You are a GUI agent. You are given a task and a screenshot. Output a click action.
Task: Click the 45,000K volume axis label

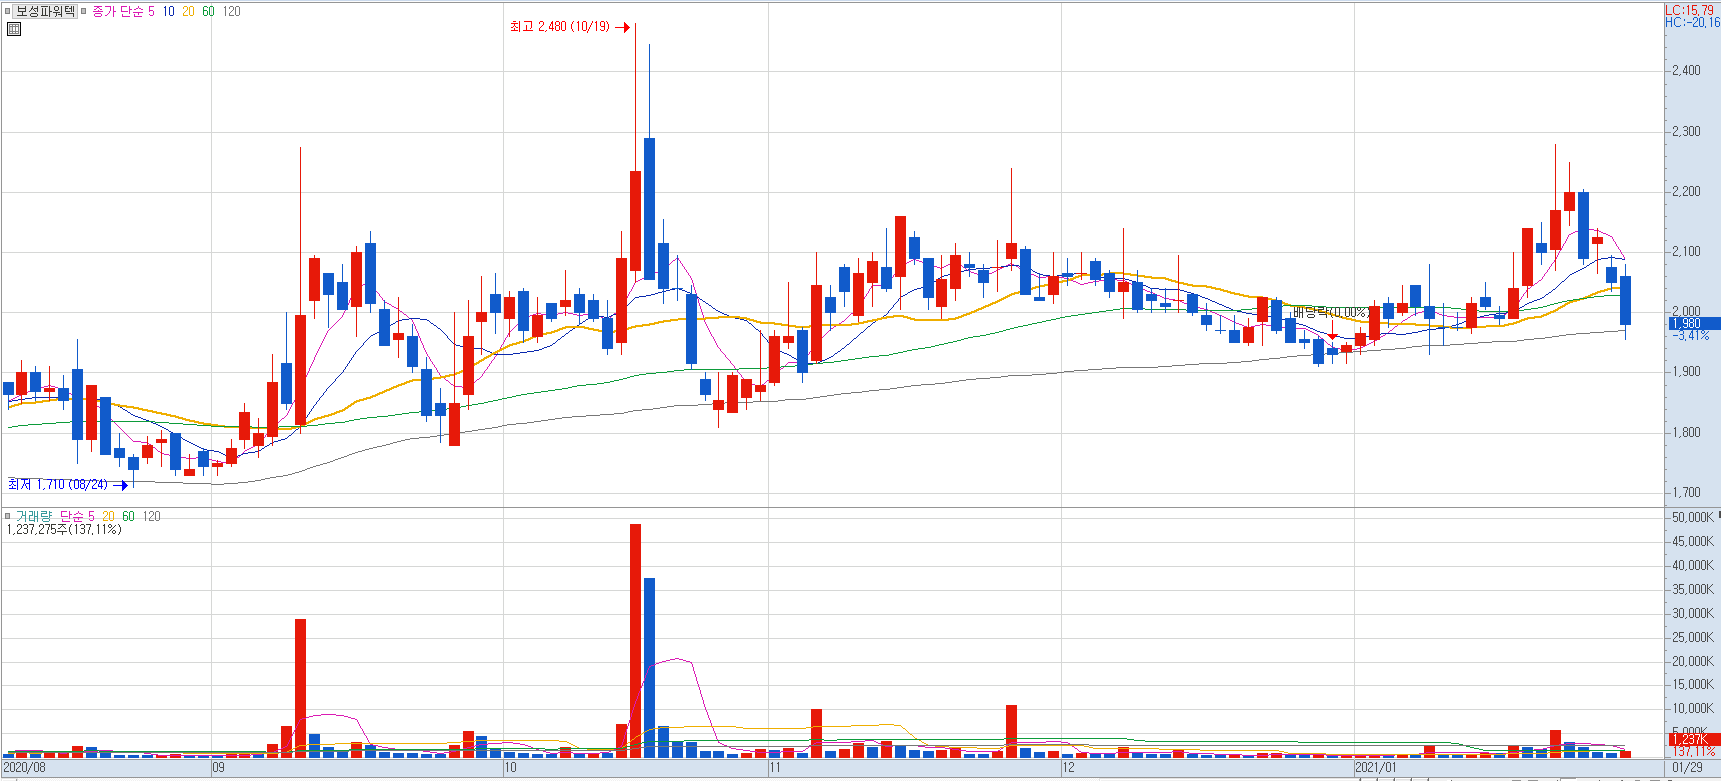tap(1692, 542)
